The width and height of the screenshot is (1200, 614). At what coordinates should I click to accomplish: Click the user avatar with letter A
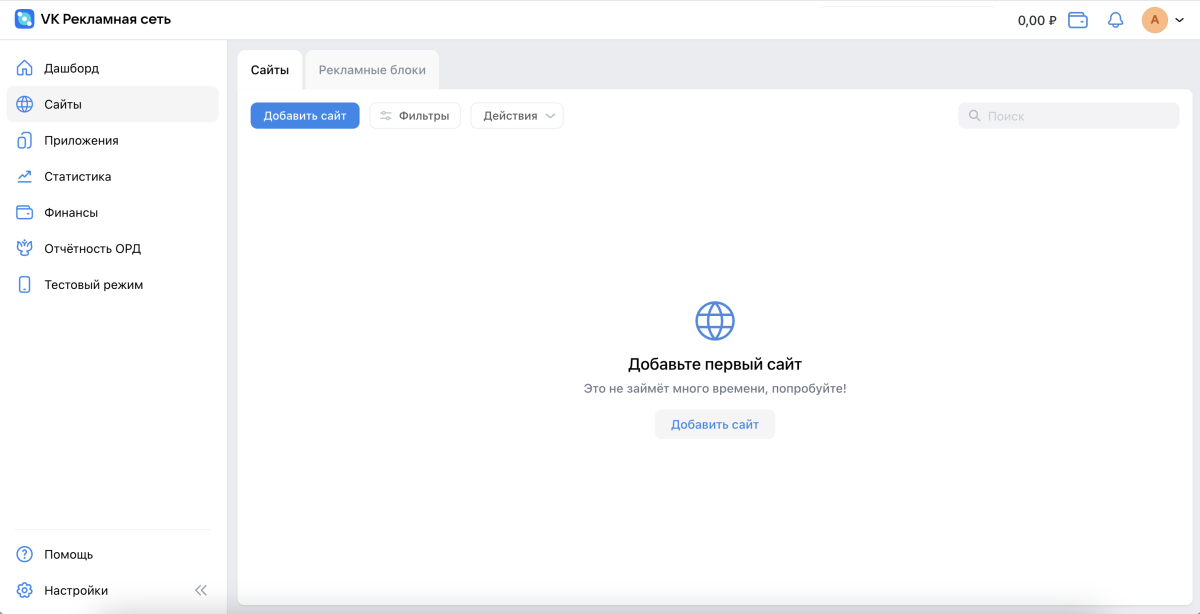click(1155, 20)
